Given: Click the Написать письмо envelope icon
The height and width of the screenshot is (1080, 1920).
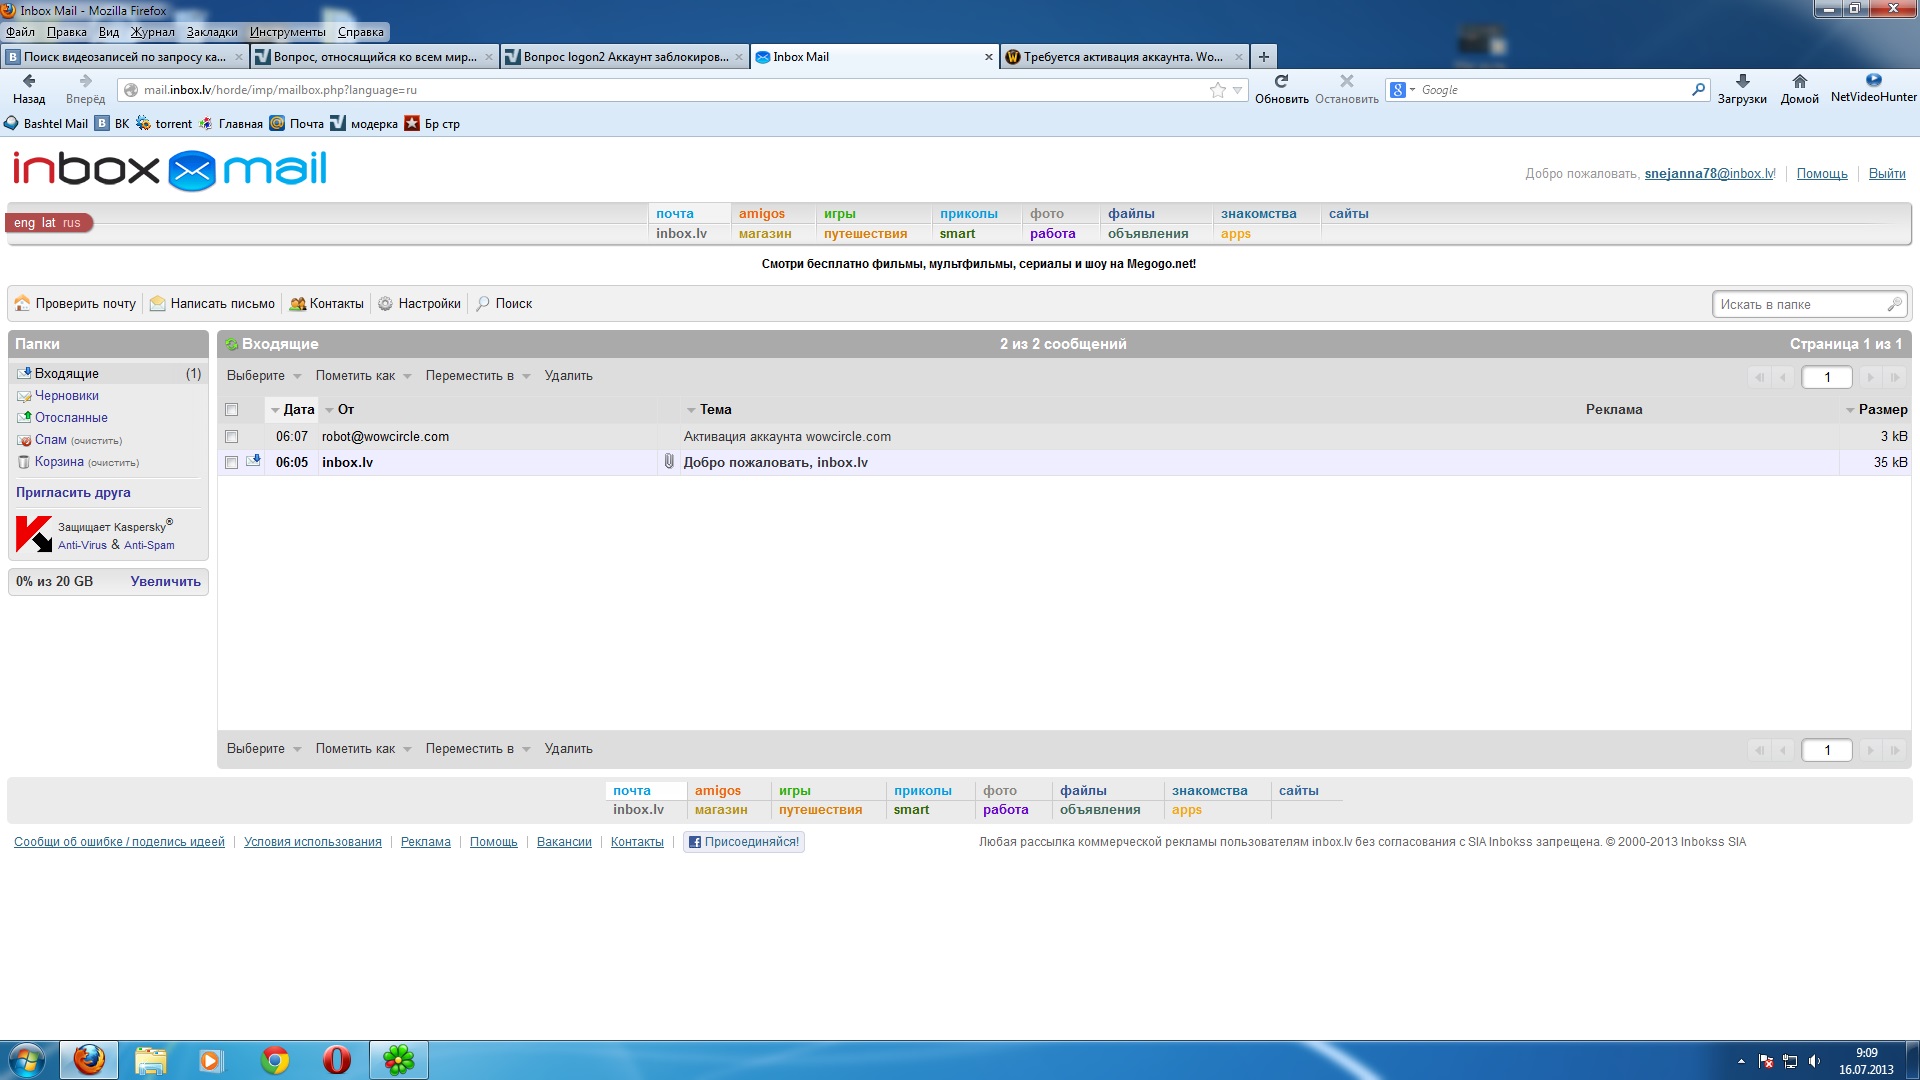Looking at the screenshot, I should tap(157, 303).
